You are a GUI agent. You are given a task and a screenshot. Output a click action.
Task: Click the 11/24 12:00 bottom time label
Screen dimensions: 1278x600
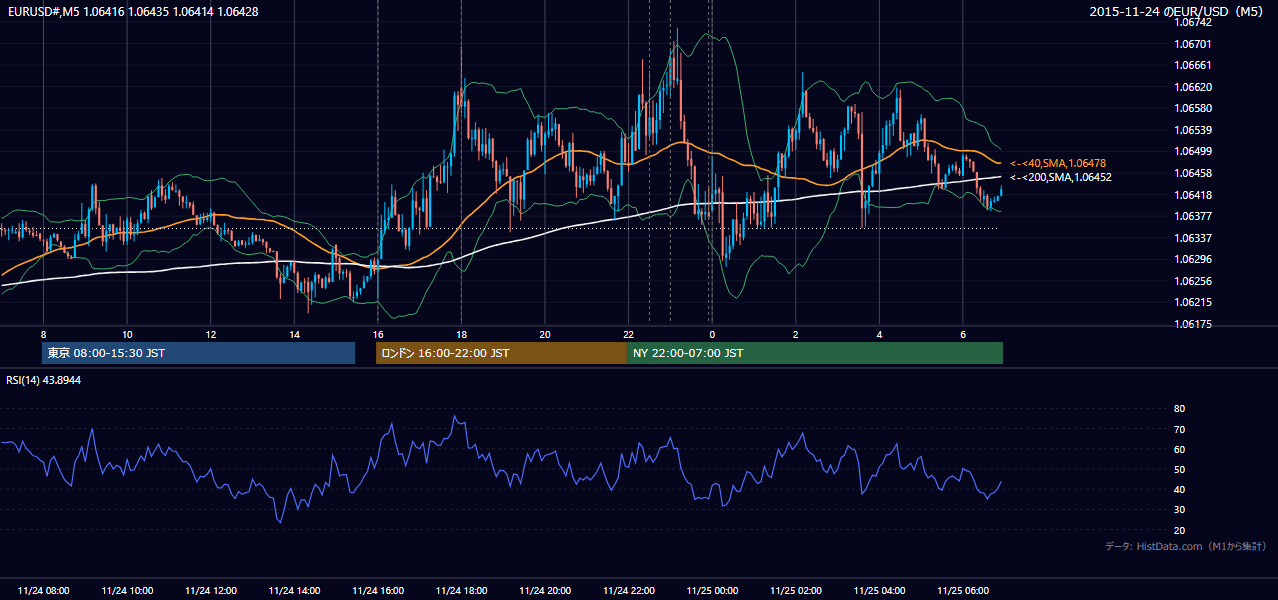211,591
